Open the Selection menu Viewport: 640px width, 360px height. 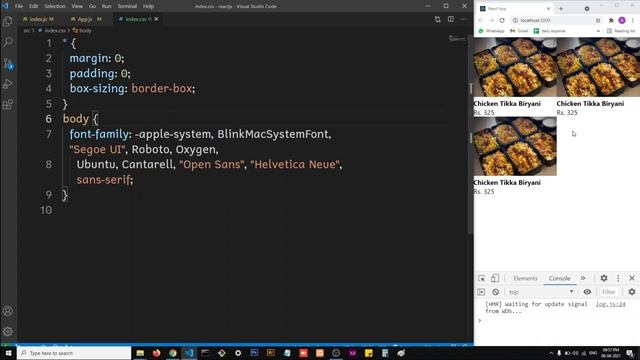55,6
